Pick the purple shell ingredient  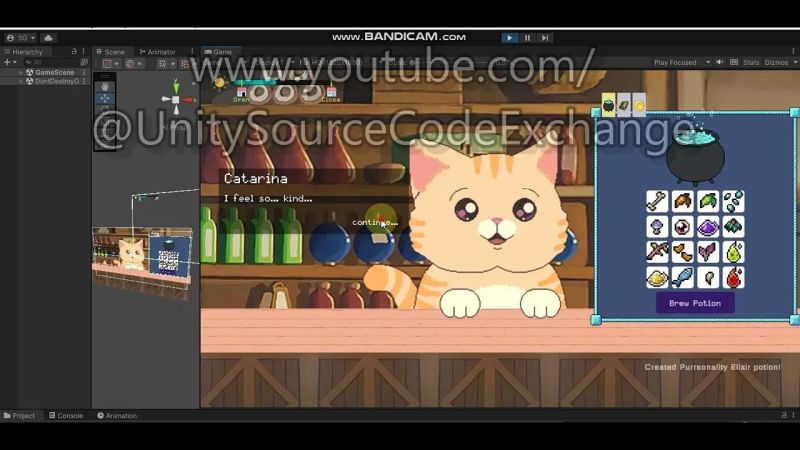click(708, 227)
